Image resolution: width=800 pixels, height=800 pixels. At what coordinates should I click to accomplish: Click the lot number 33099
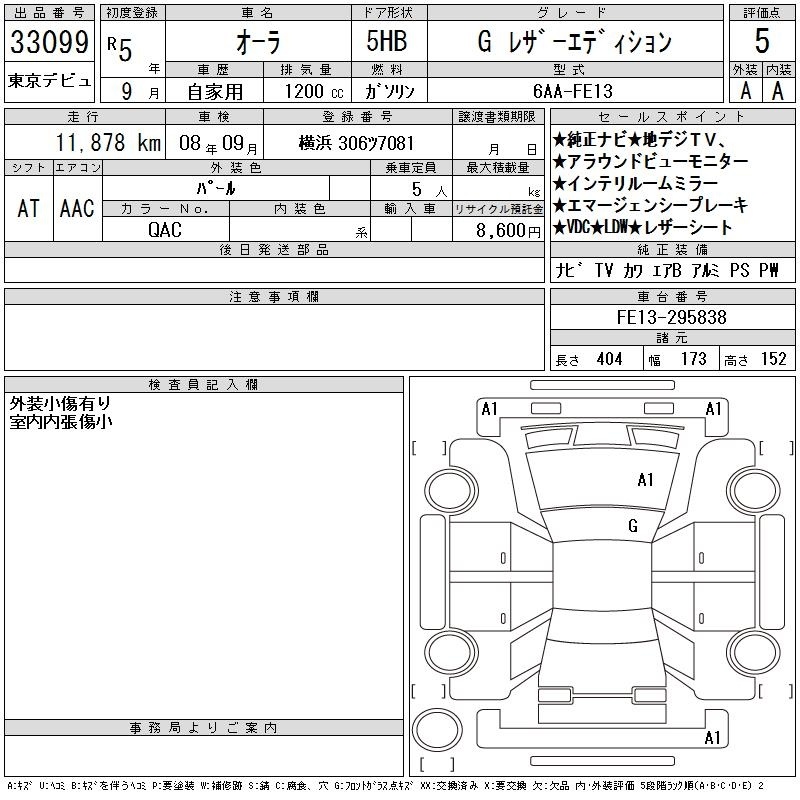point(49,42)
